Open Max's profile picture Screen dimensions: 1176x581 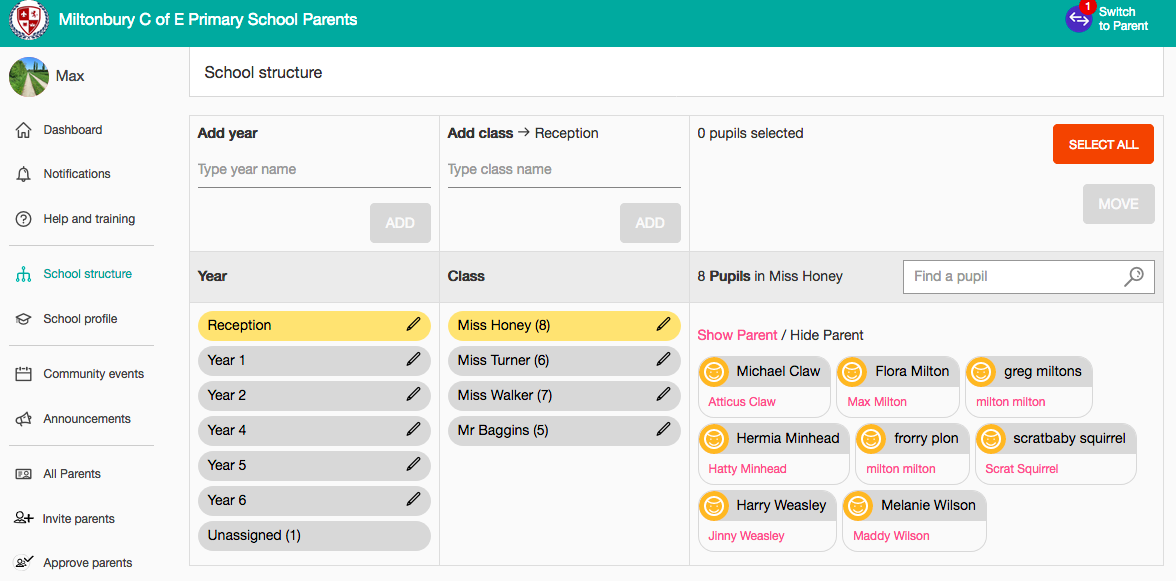tap(28, 76)
